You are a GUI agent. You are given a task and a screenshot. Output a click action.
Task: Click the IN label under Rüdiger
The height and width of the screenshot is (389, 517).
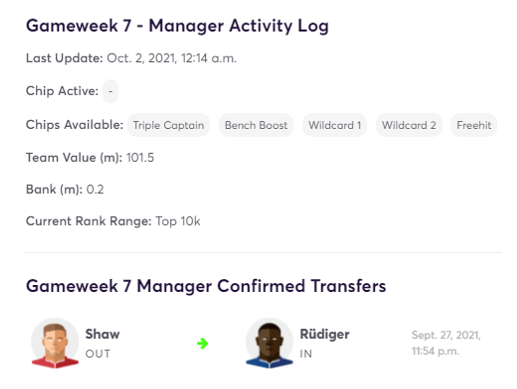click(306, 354)
